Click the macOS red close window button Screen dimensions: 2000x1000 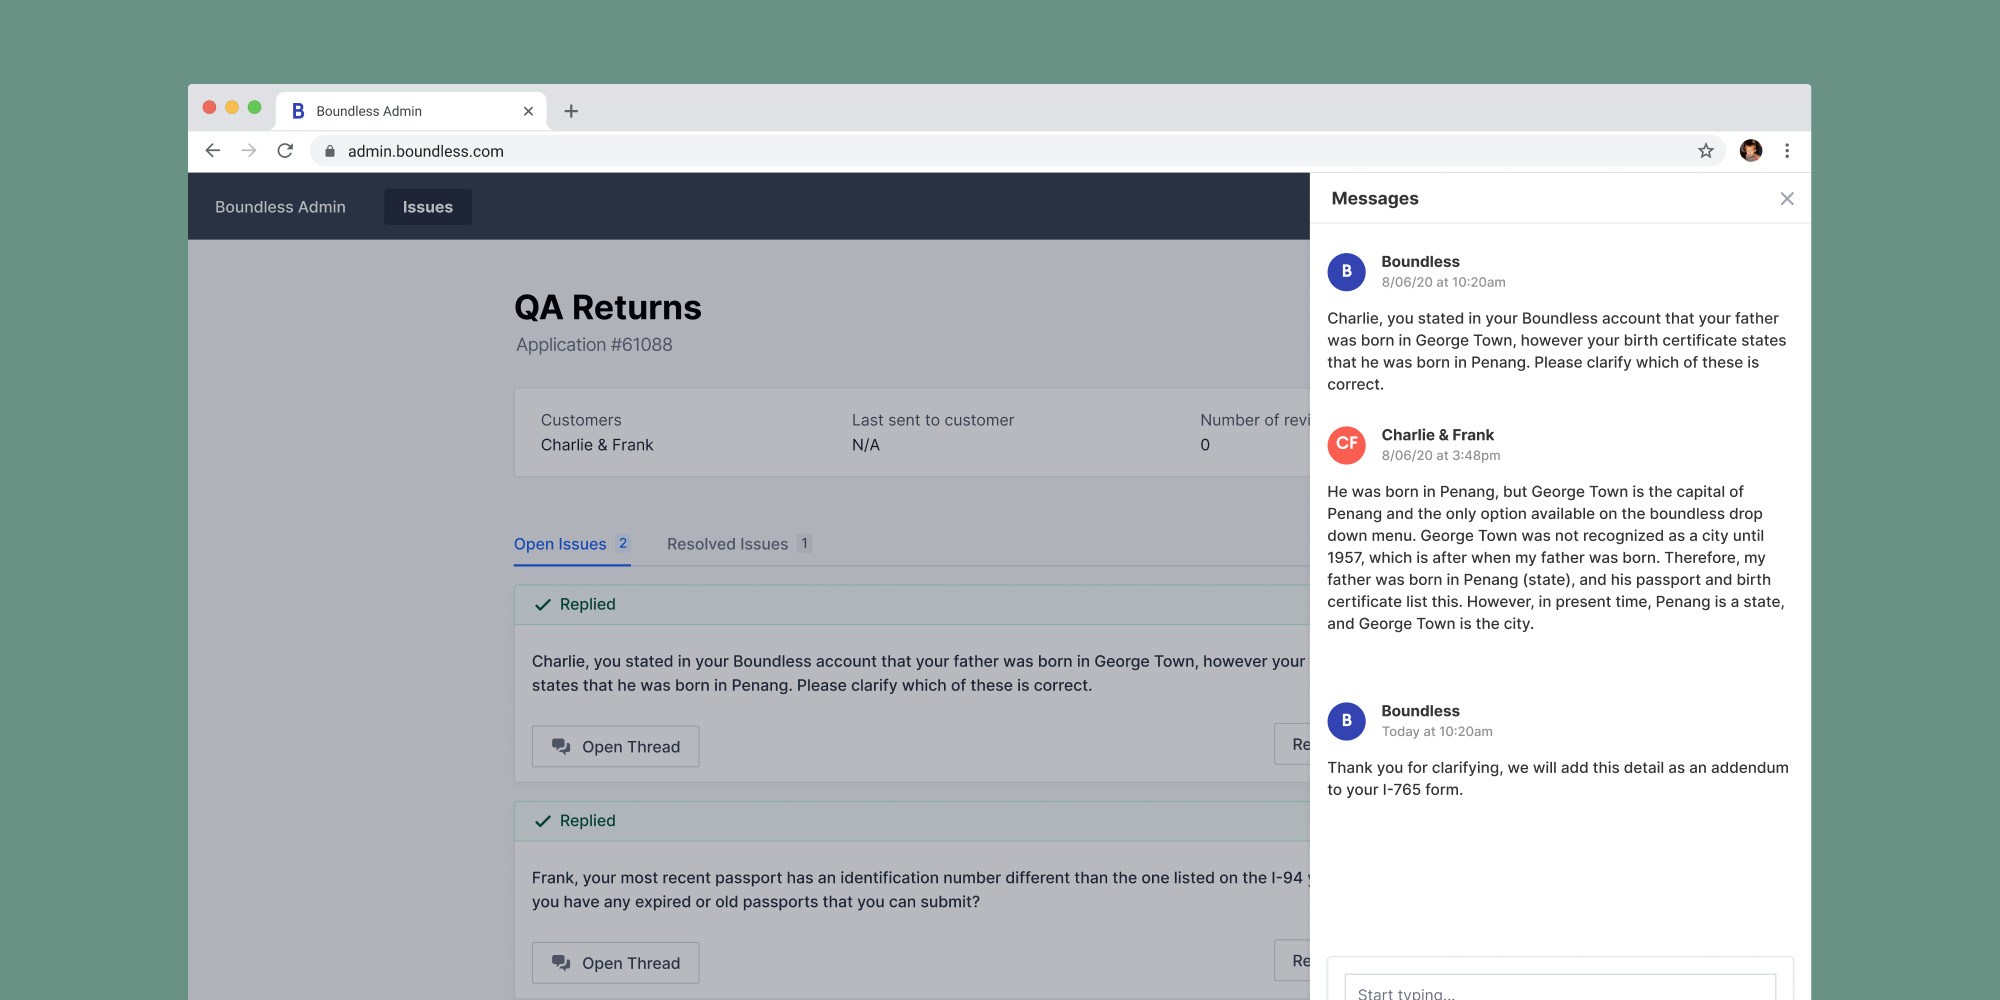[209, 107]
